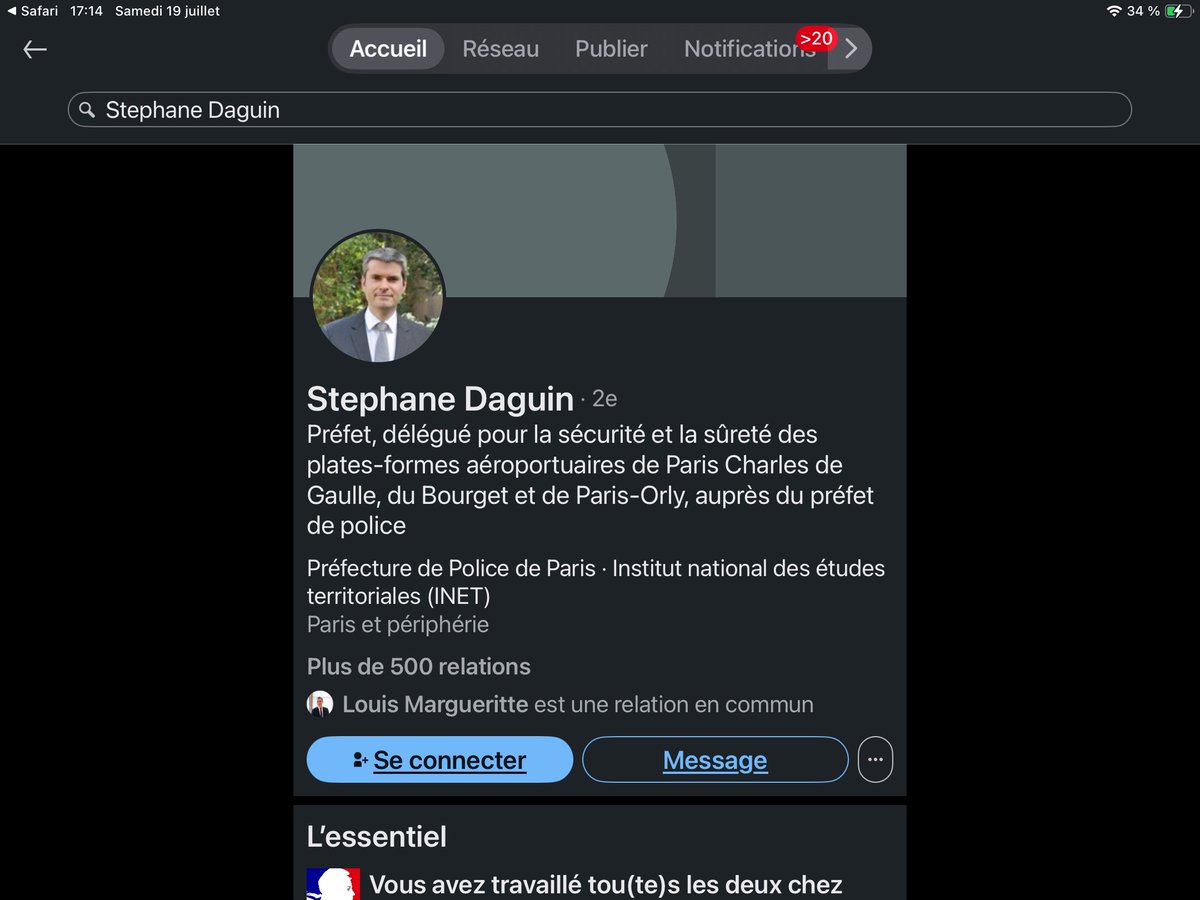Image resolution: width=1200 pixels, height=900 pixels.
Task: Click the Préfecture de Police de Paris text
Action: click(x=451, y=569)
